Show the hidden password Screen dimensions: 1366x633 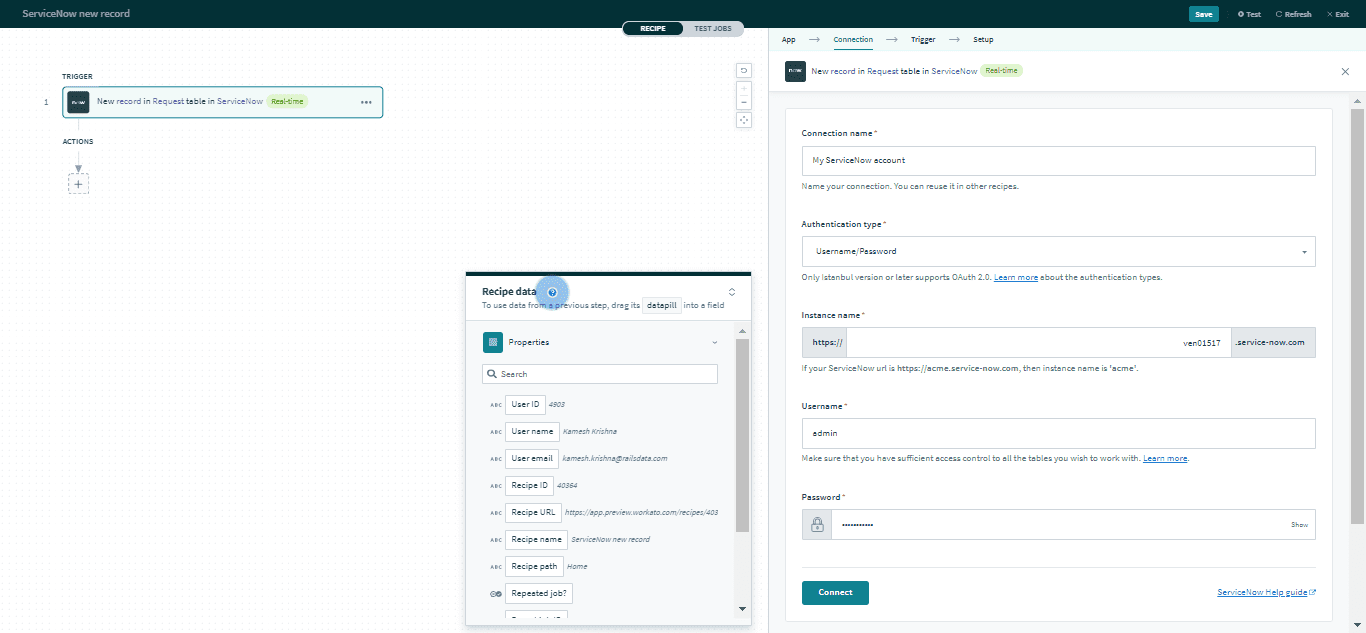1298,525
